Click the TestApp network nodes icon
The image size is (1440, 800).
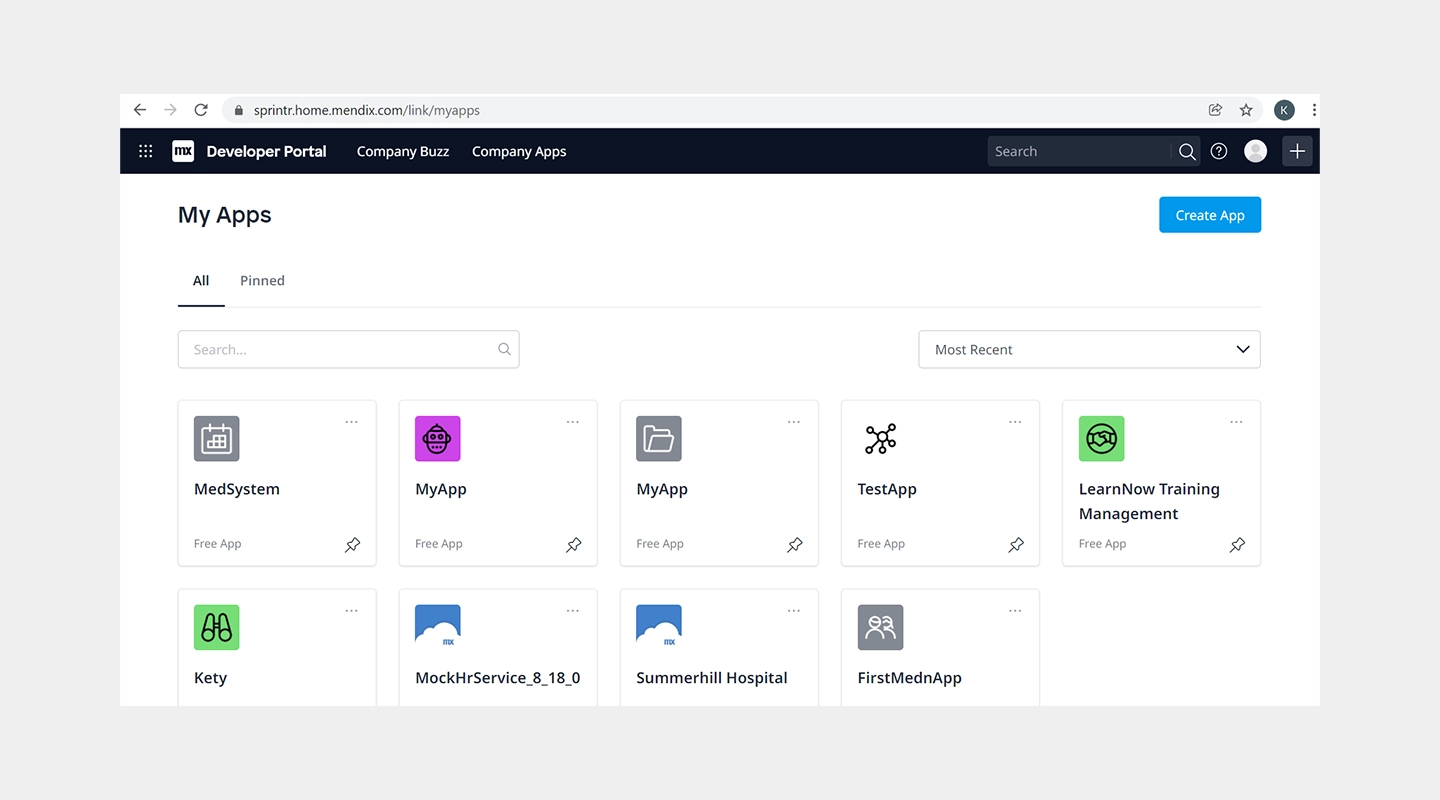(x=880, y=439)
